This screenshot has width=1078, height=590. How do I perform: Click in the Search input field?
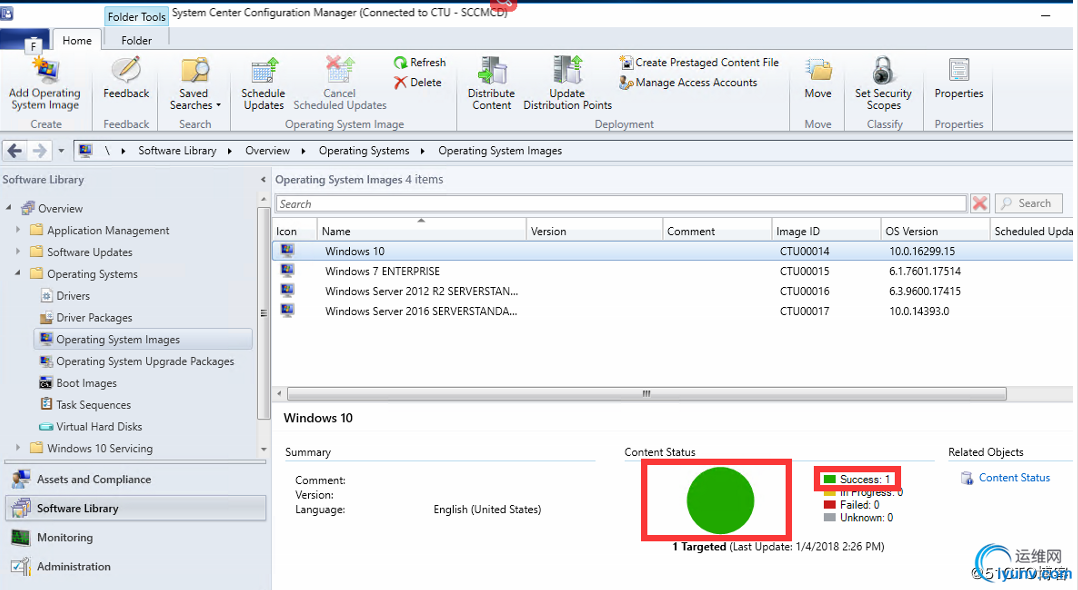click(x=621, y=204)
